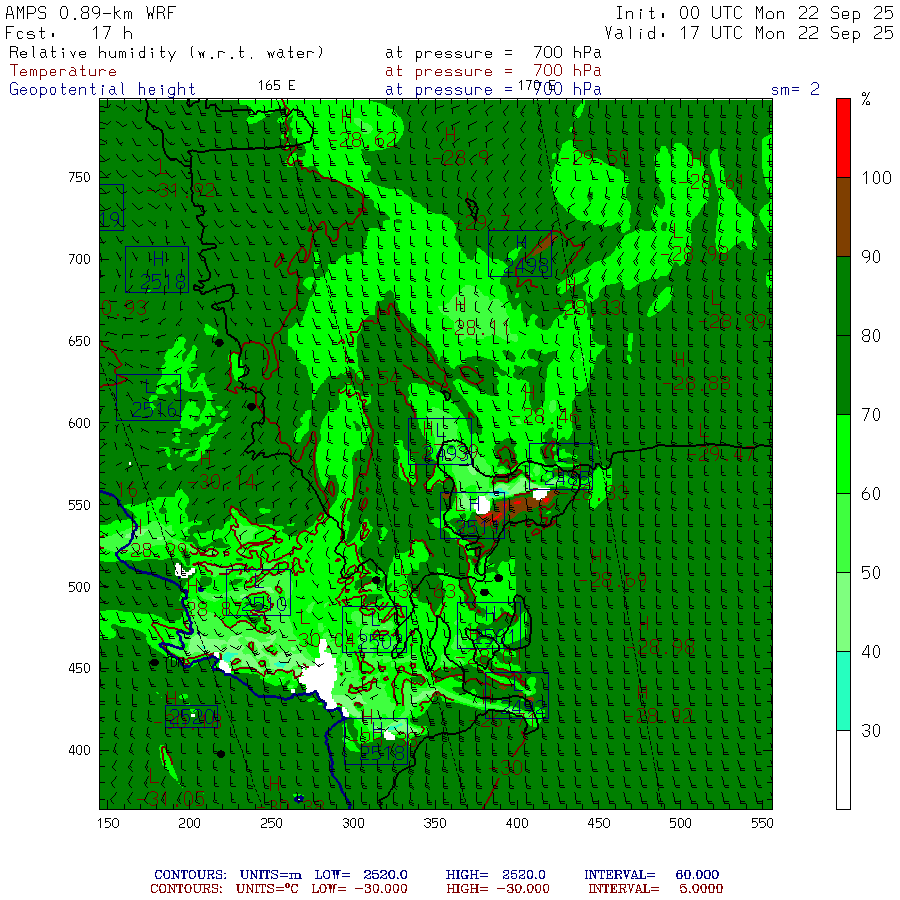
Task: Click the boxed '2510' height label
Action: coord(258,592)
